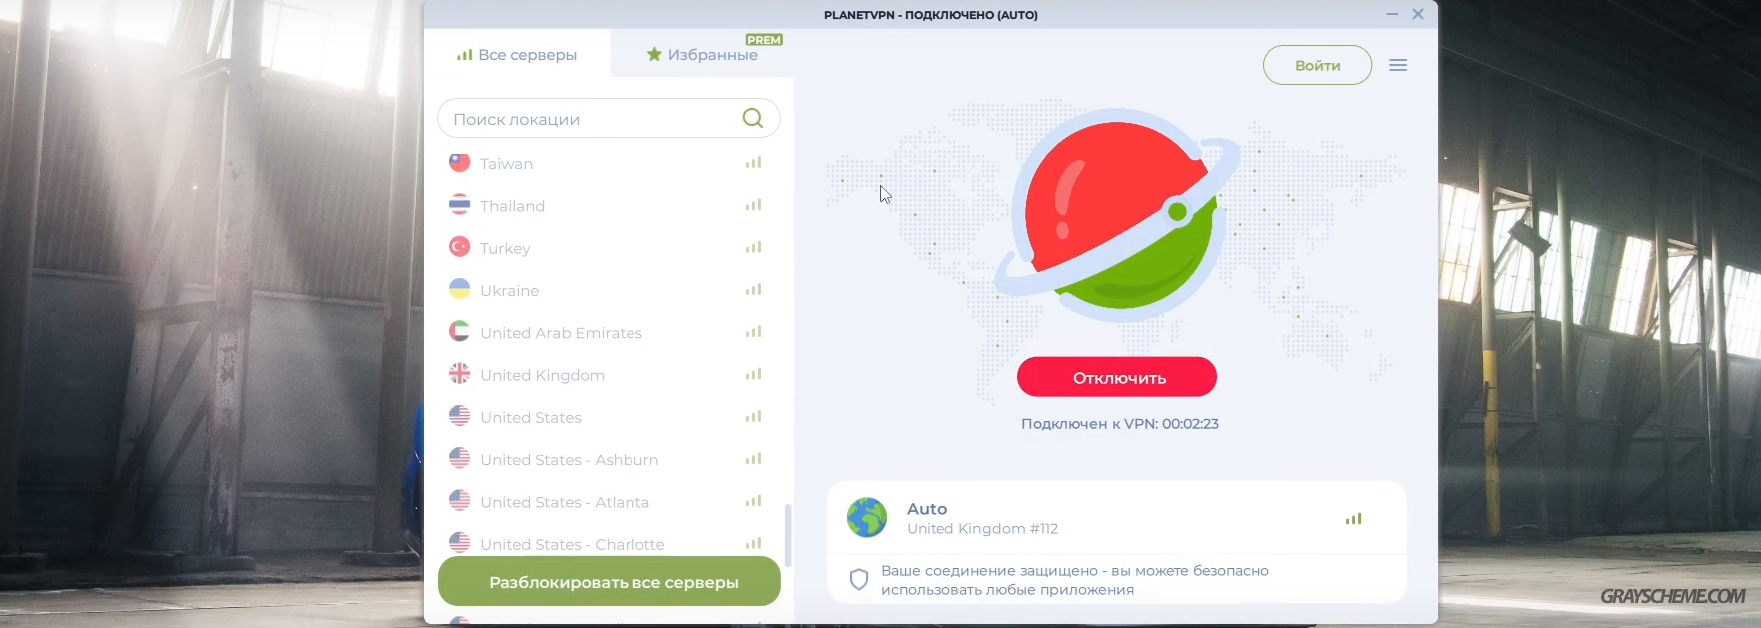The width and height of the screenshot is (1761, 628).
Task: Click signal bars next to United Kingdom
Action: 753,374
